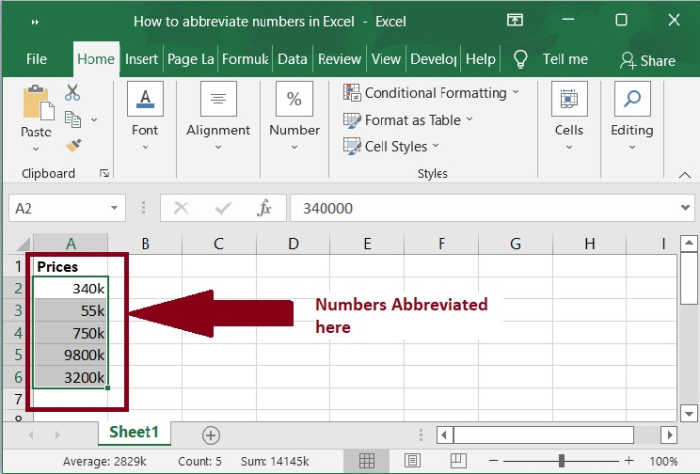Open the Number format percent icon

(x=294, y=100)
